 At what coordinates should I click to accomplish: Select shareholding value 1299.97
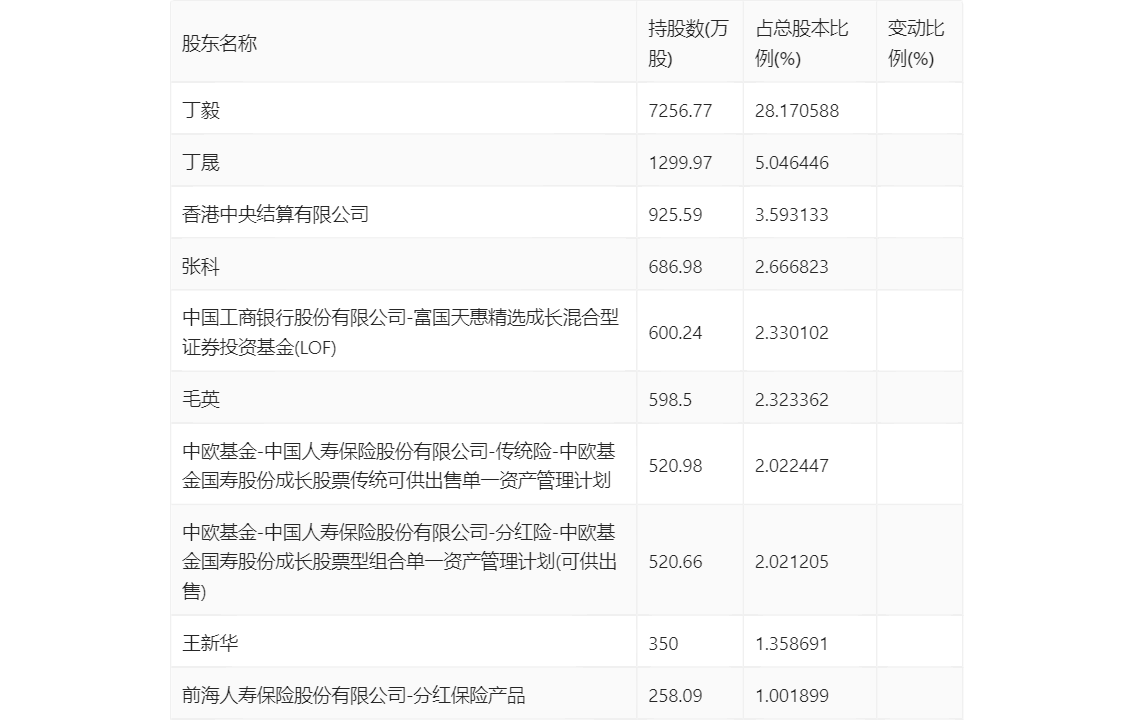(680, 163)
